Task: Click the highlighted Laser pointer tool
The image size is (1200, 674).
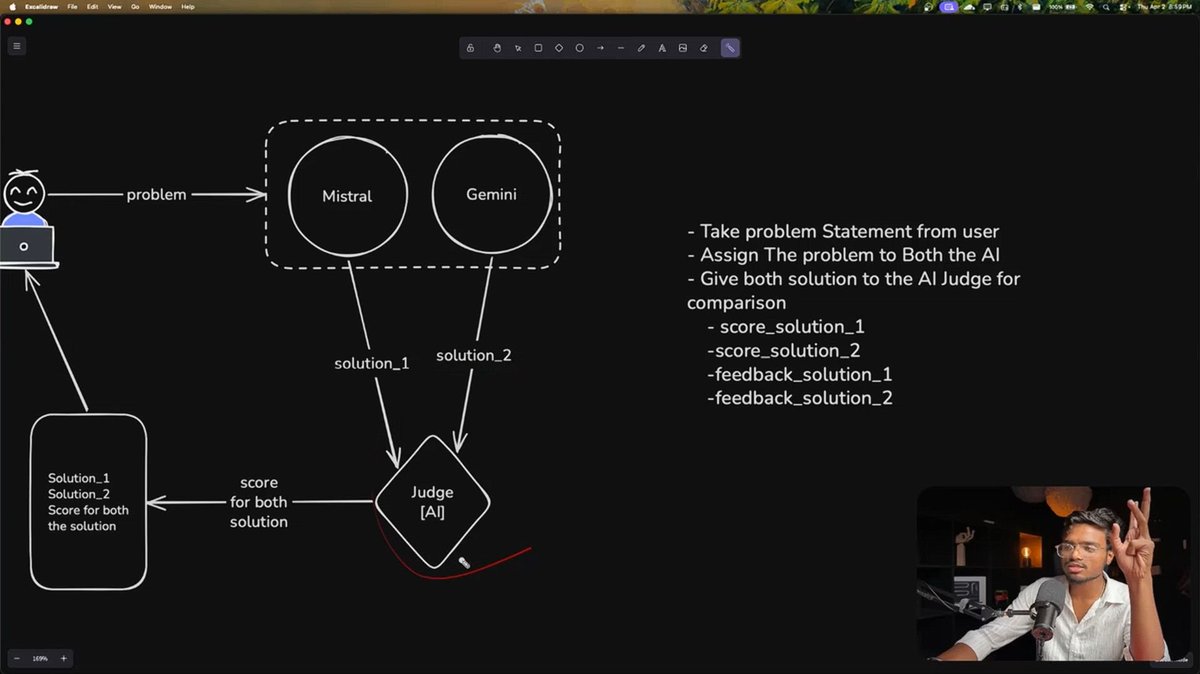Action: pos(731,48)
